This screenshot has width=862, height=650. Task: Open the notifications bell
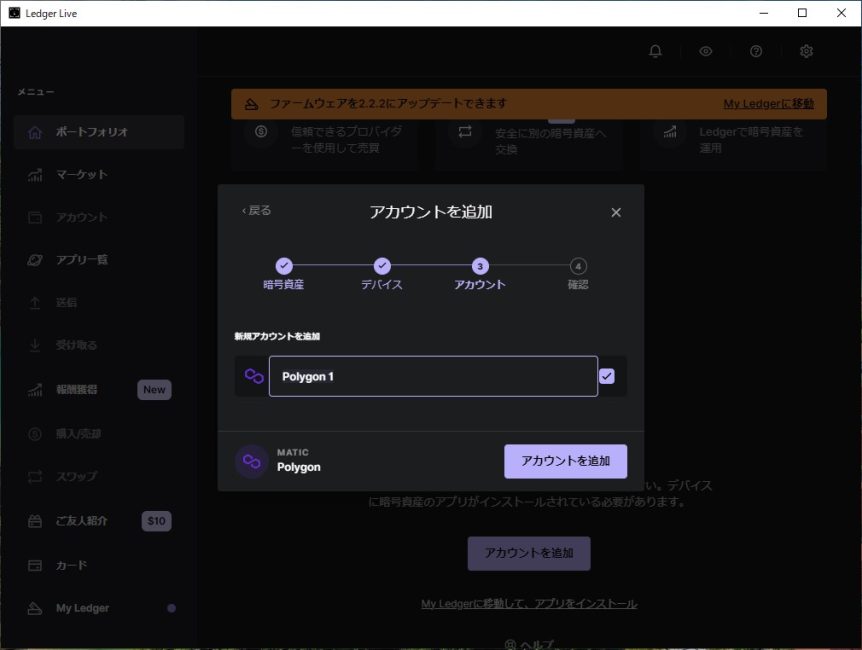(x=655, y=51)
